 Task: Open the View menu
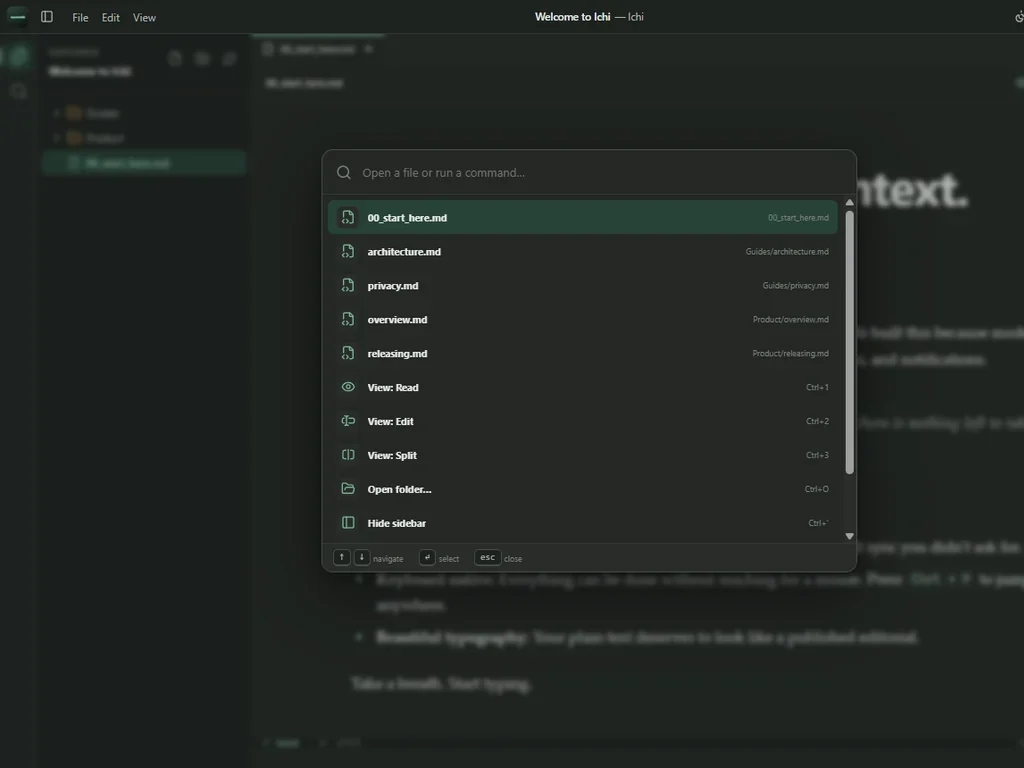[144, 18]
